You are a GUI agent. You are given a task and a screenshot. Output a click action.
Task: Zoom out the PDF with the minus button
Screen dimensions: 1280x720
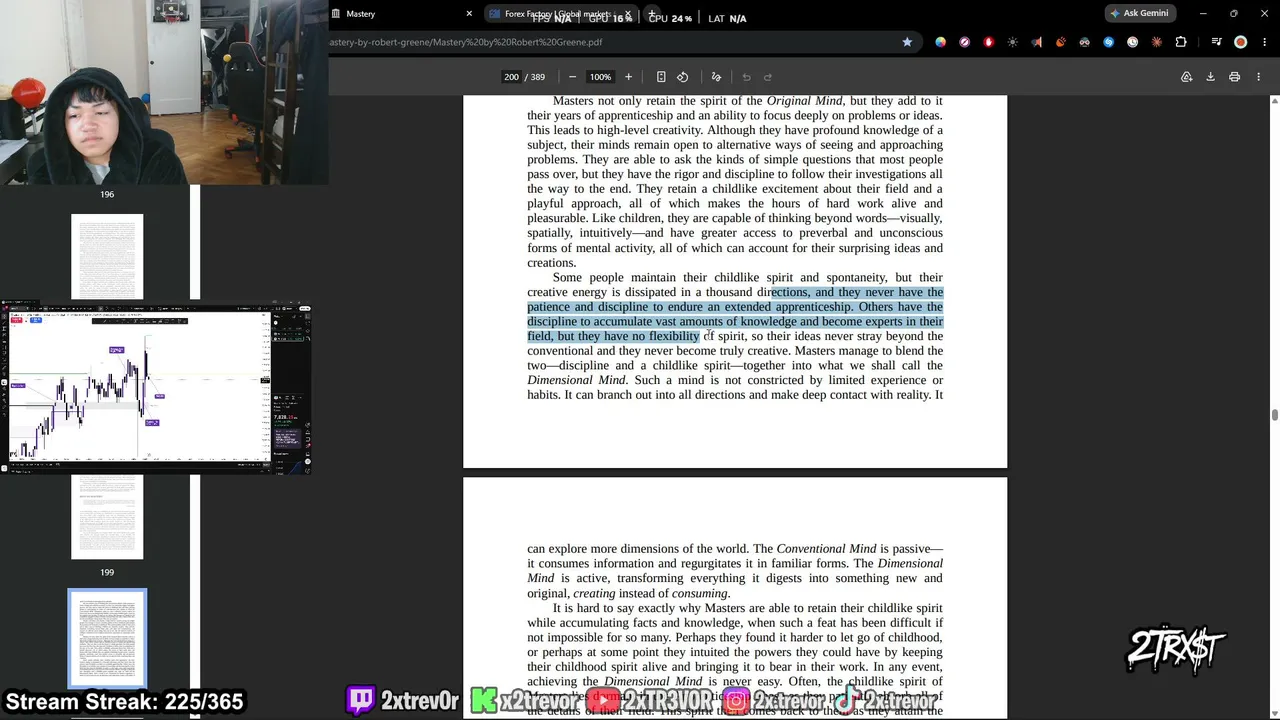(x=572, y=77)
